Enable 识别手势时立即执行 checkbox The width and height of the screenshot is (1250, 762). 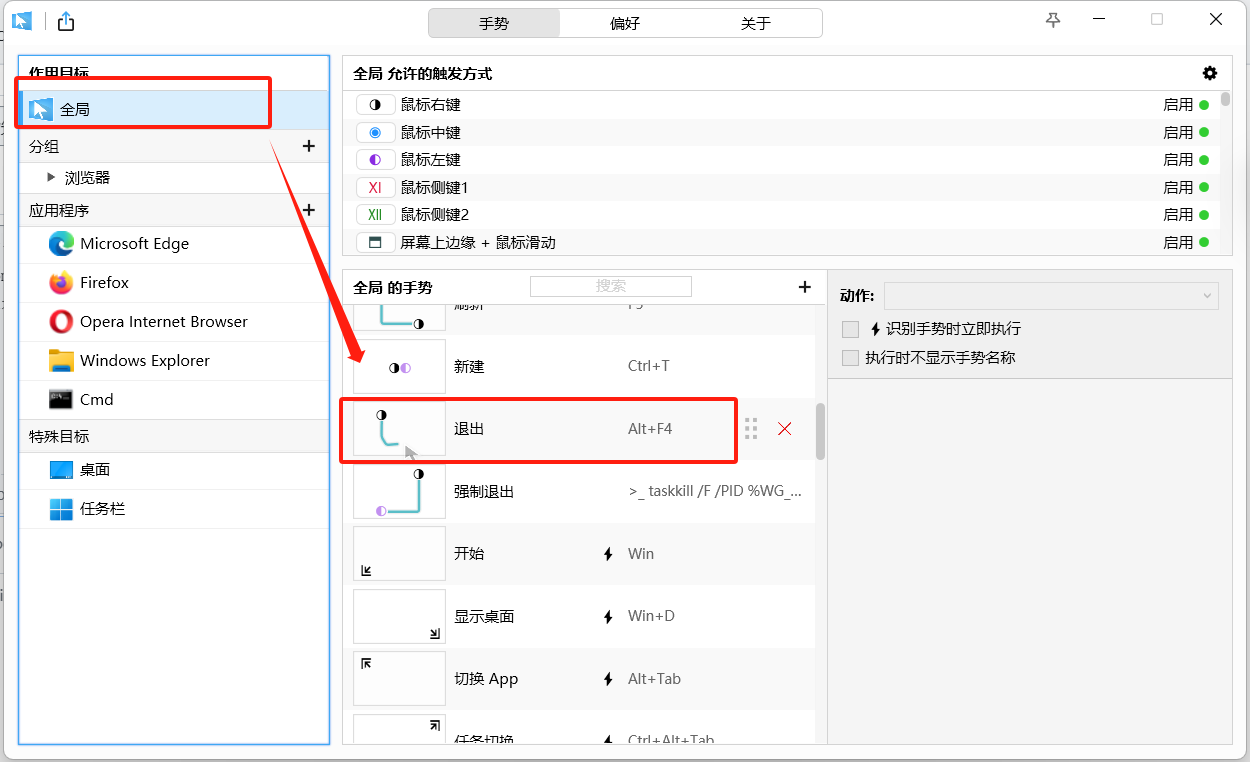pyautogui.click(x=851, y=330)
